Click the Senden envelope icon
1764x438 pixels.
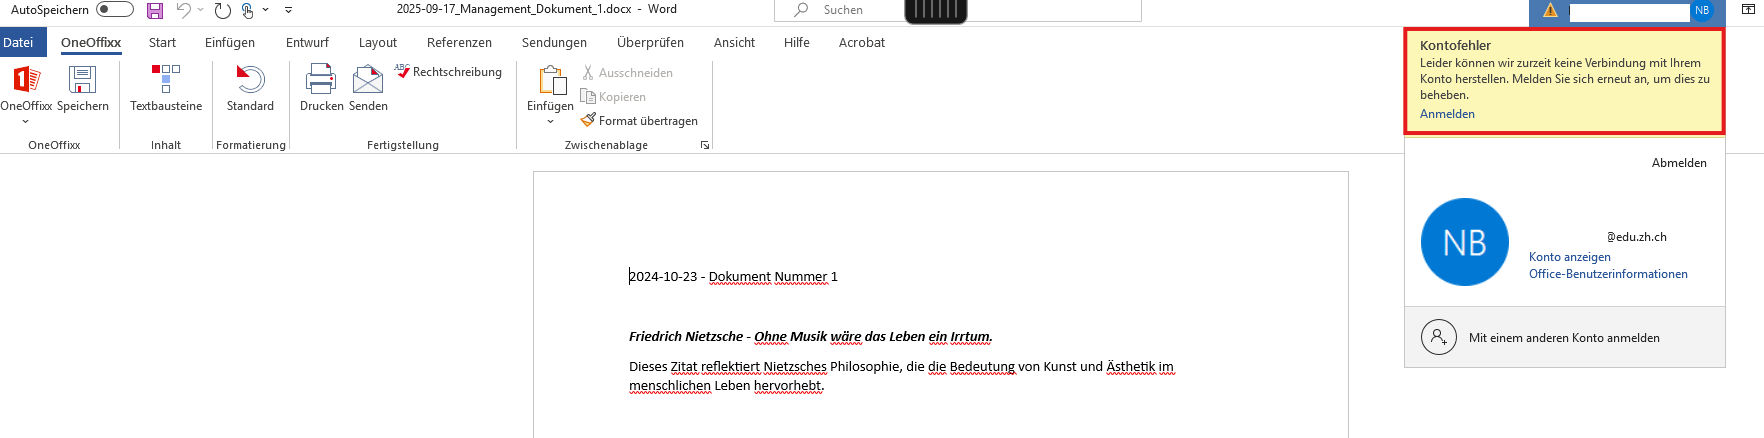point(368,80)
